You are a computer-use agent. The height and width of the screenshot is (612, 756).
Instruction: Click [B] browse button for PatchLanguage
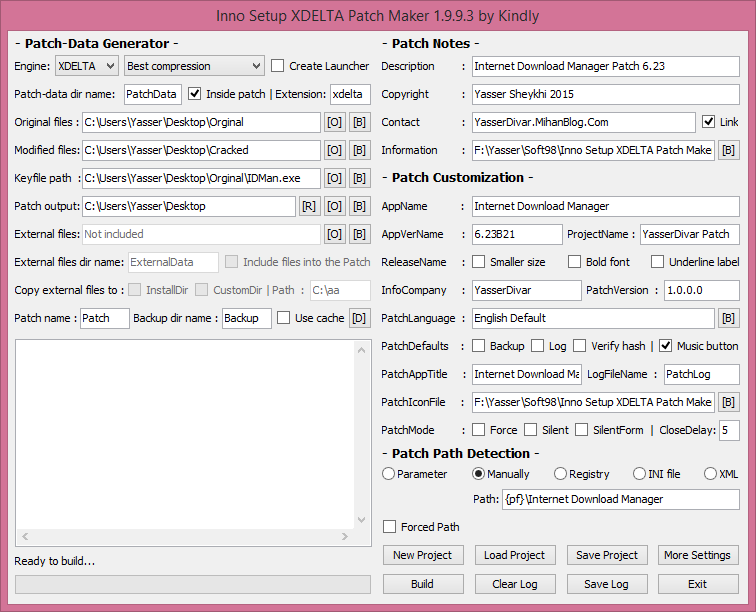[x=729, y=318]
